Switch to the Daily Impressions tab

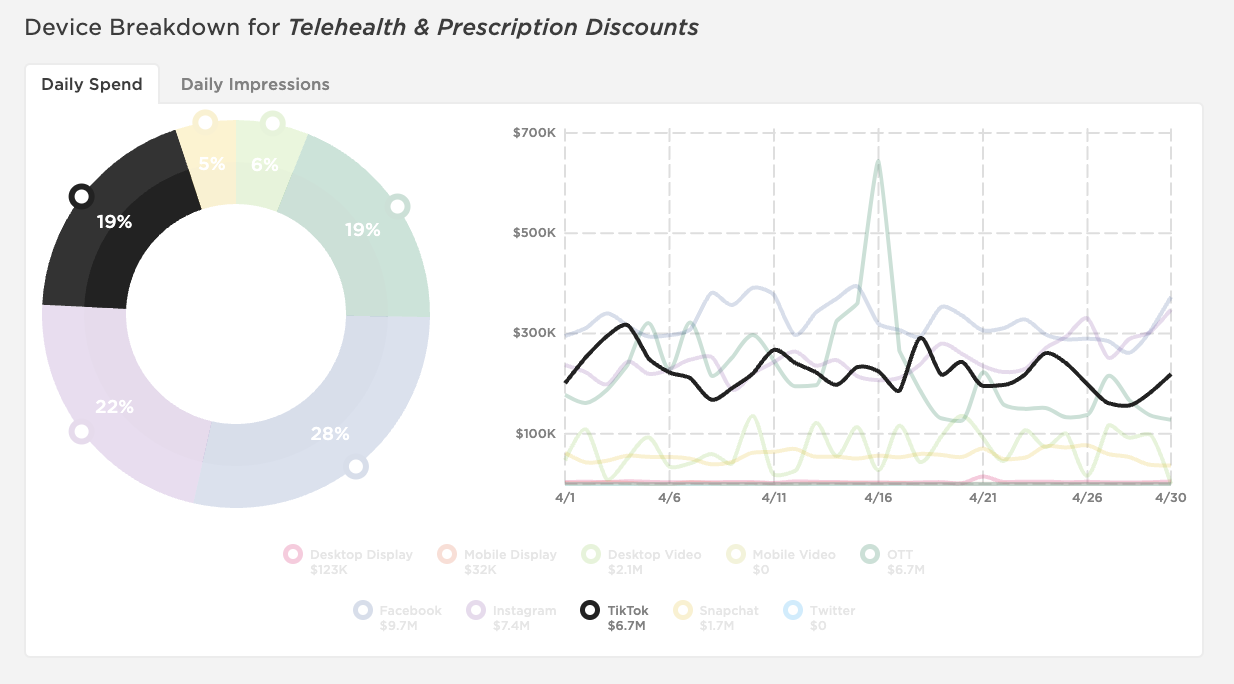pyautogui.click(x=255, y=84)
